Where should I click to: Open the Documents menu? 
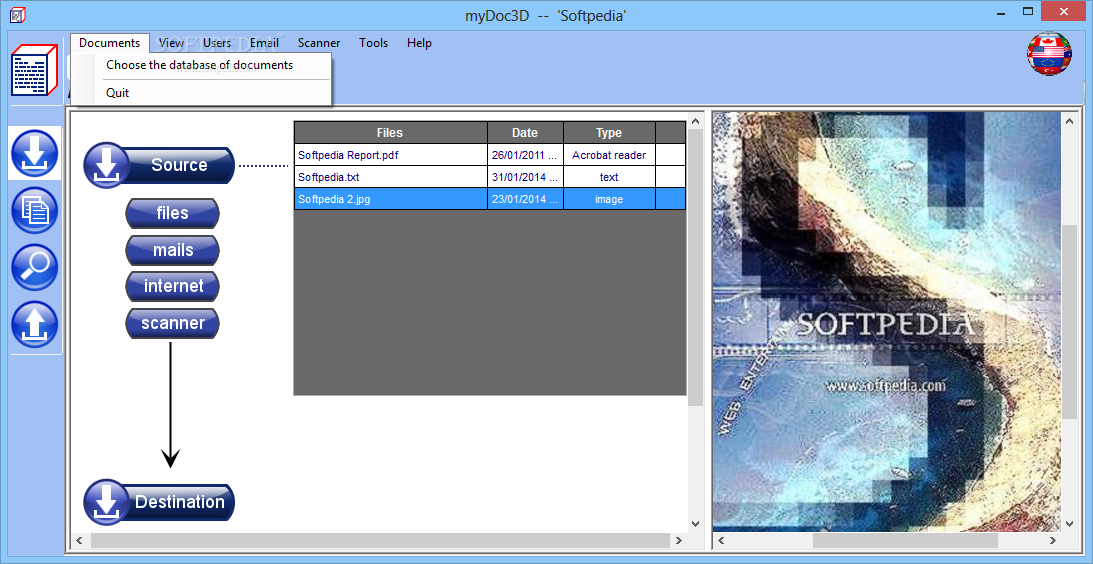[x=109, y=43]
